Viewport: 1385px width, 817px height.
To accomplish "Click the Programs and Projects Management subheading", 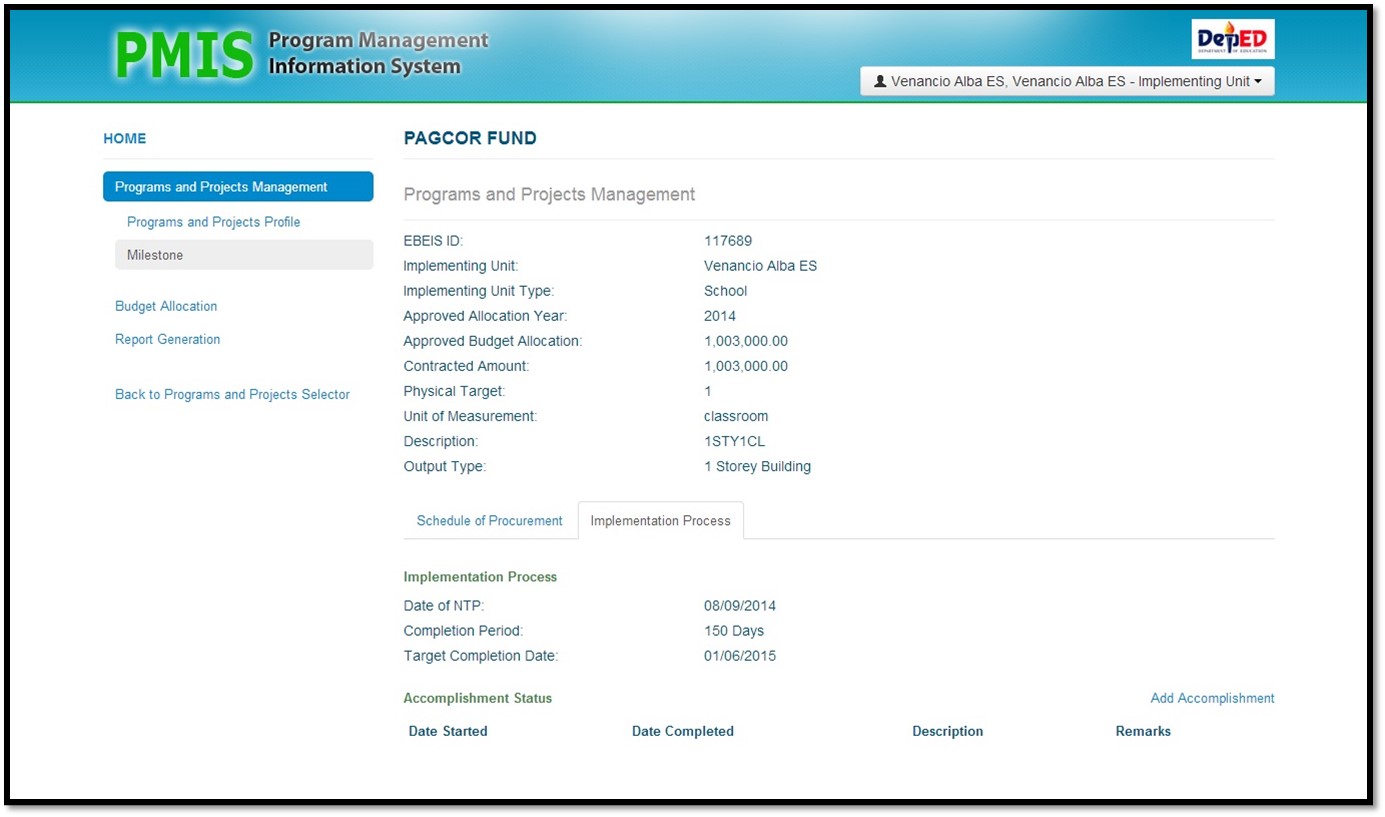I will point(549,194).
